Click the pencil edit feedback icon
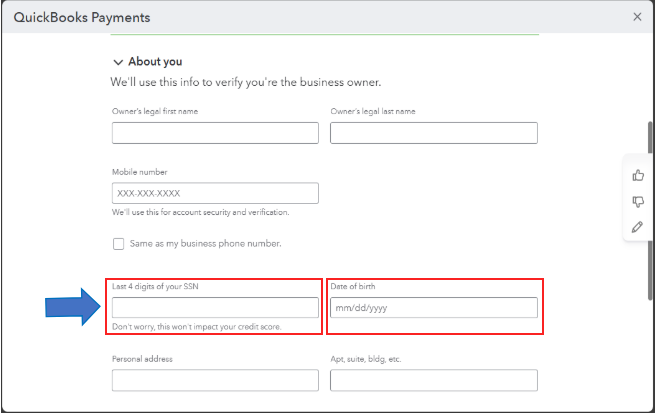 (638, 227)
